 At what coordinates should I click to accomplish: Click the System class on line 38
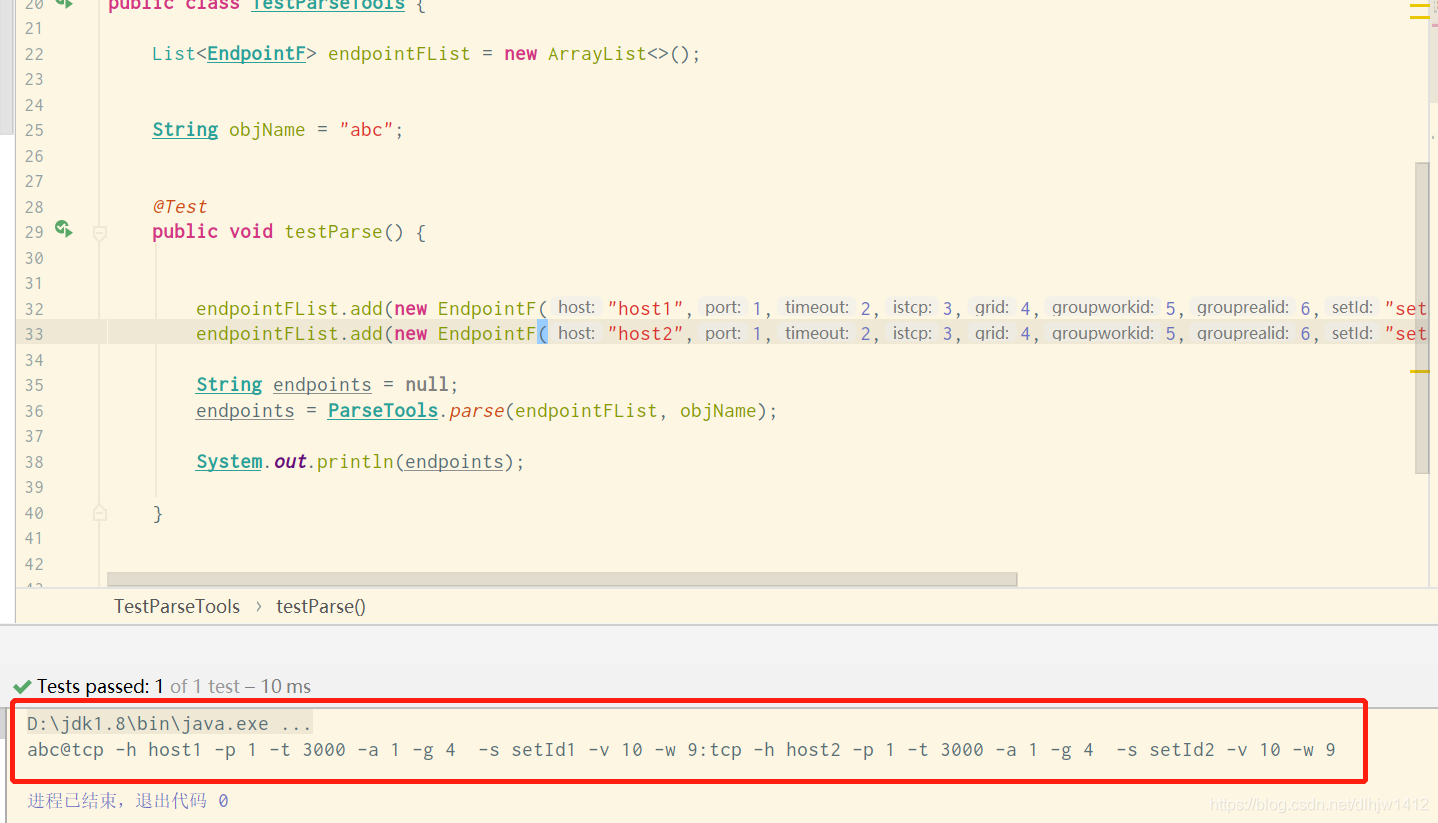tap(229, 462)
